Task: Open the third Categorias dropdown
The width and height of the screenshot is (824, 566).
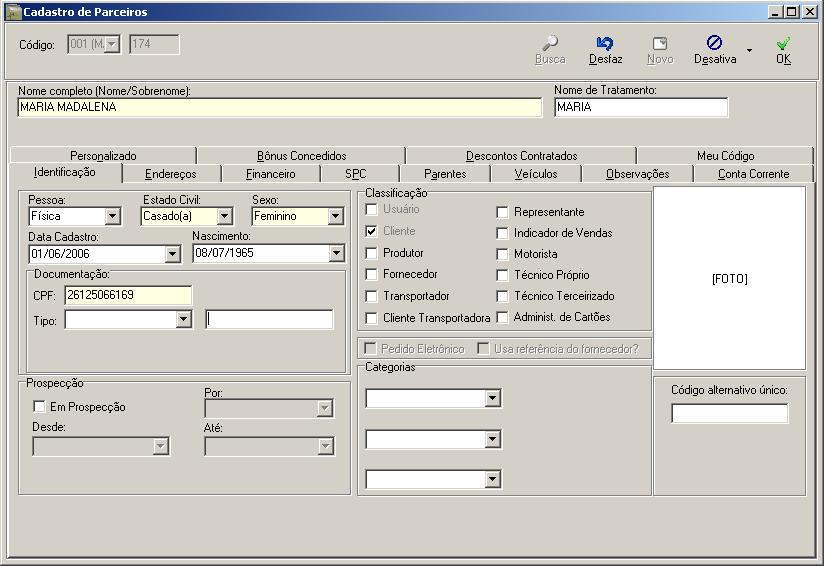Action: (492, 479)
